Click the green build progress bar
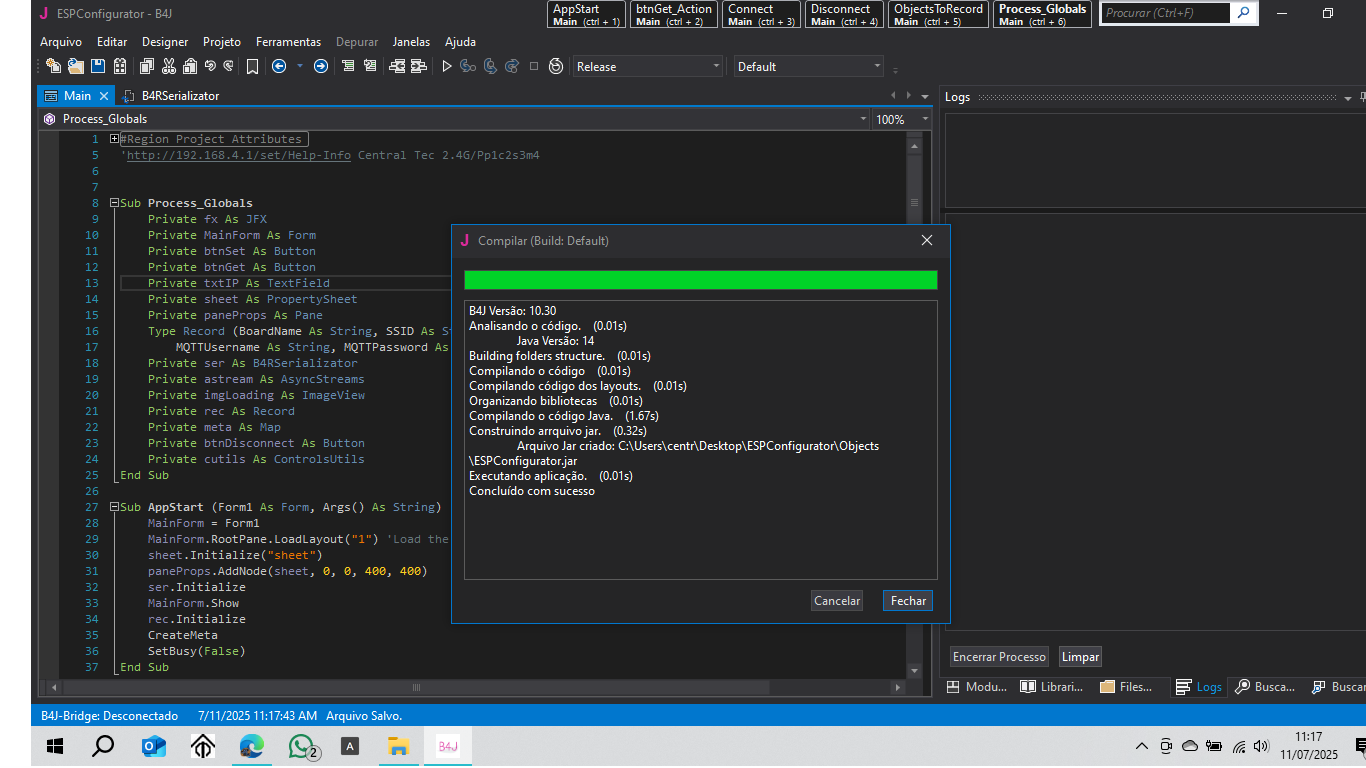Viewport: 1366px width, 768px height. 700,280
